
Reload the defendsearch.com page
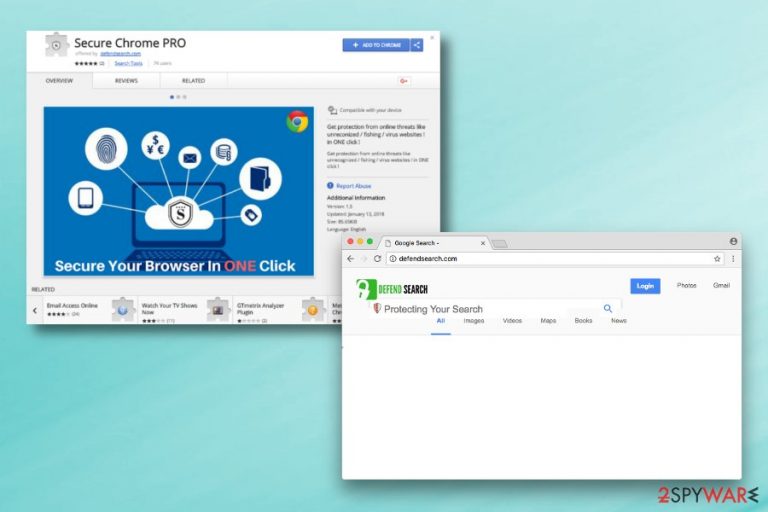(377, 259)
